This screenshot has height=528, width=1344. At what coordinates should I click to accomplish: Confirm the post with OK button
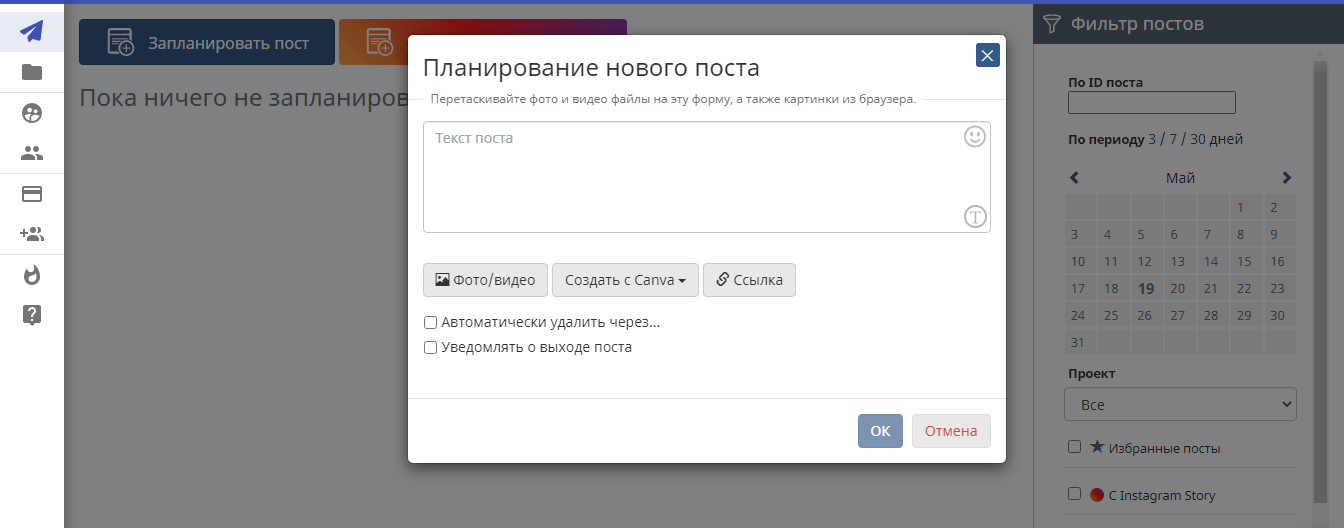[x=880, y=431]
